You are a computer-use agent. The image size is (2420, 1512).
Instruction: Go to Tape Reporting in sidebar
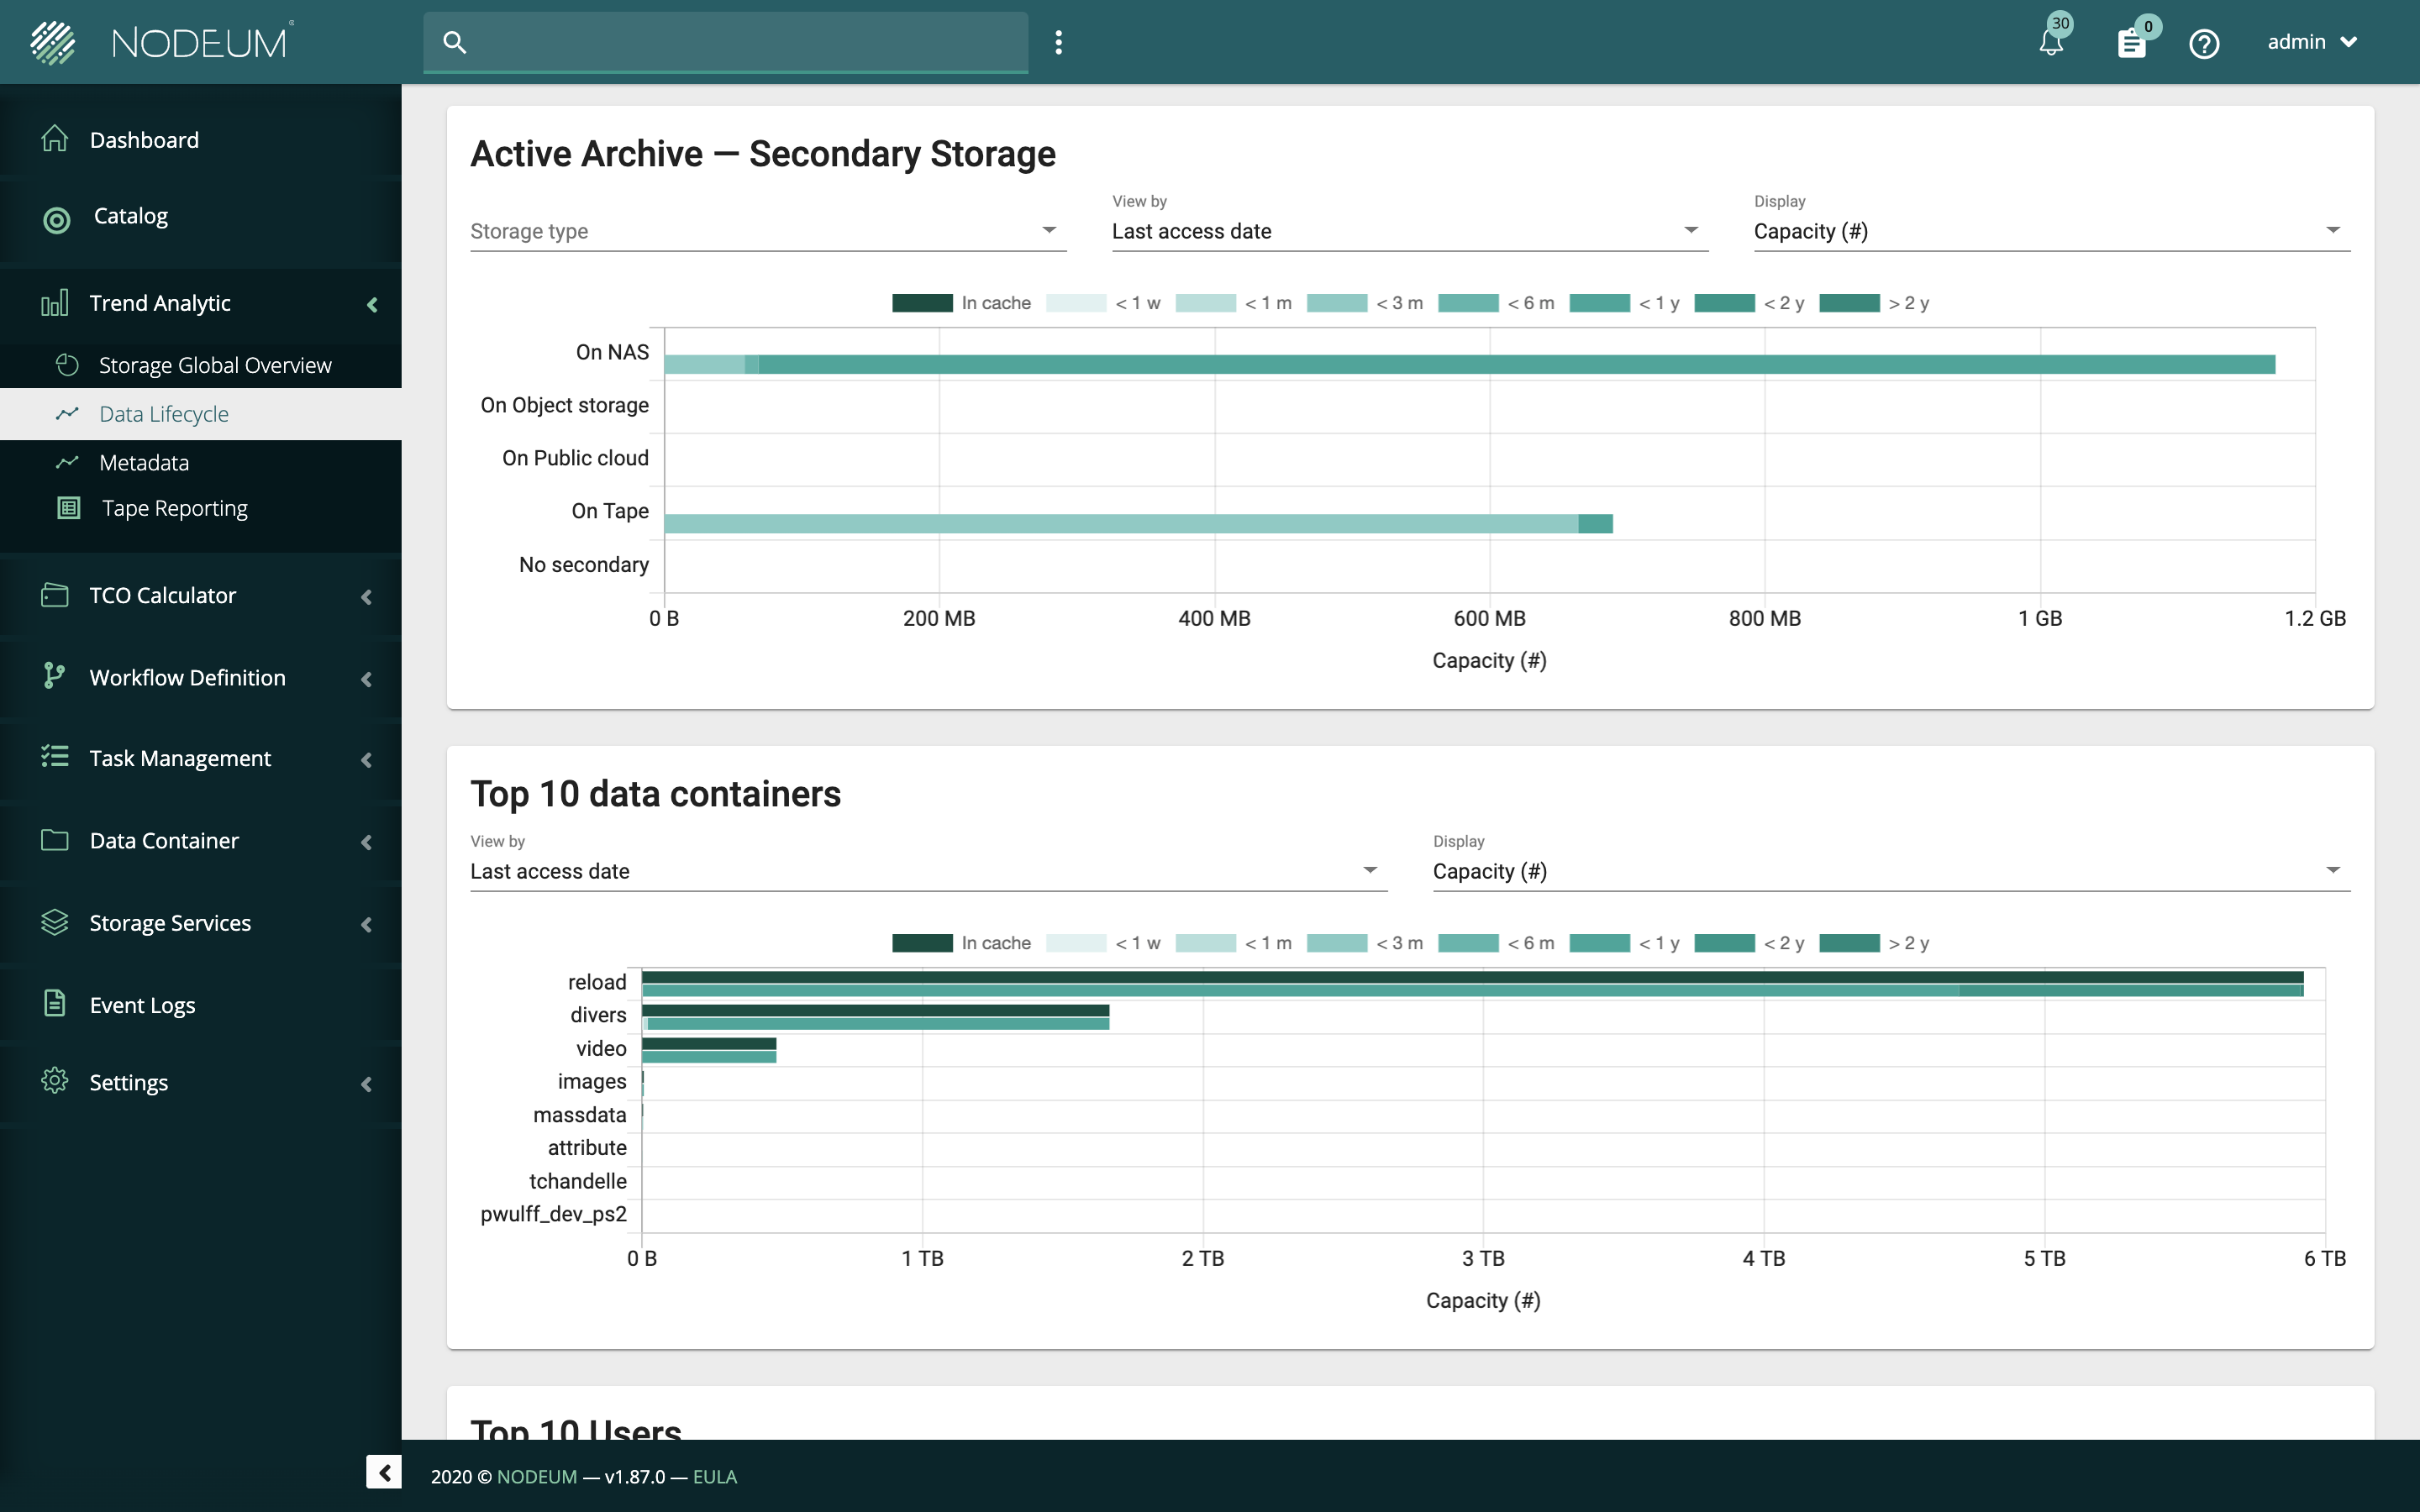(x=174, y=508)
